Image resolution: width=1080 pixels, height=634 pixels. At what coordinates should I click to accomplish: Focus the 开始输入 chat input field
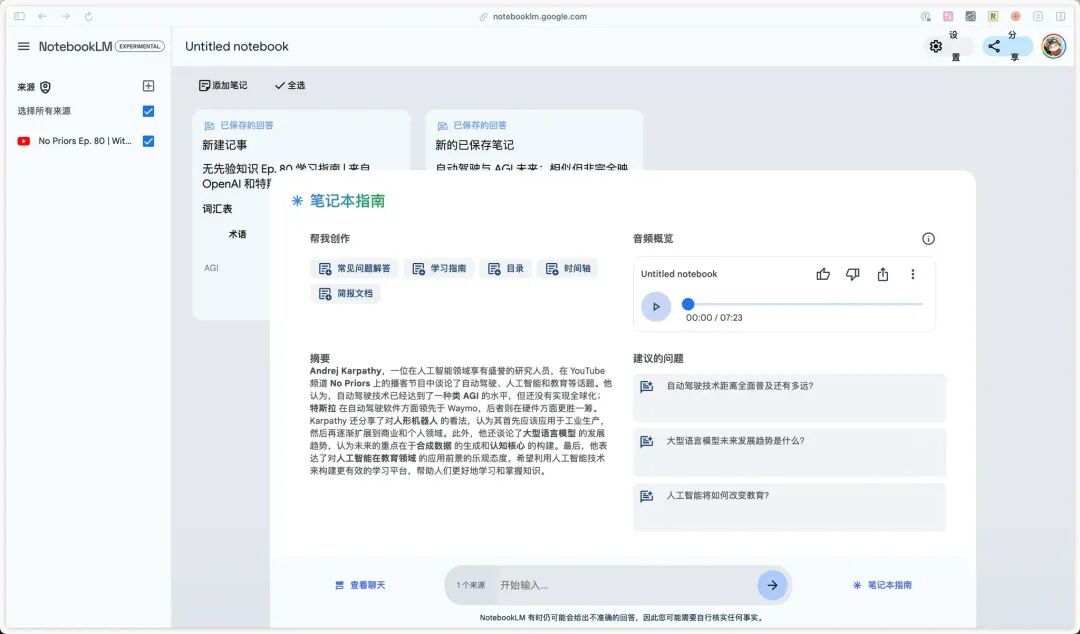623,585
